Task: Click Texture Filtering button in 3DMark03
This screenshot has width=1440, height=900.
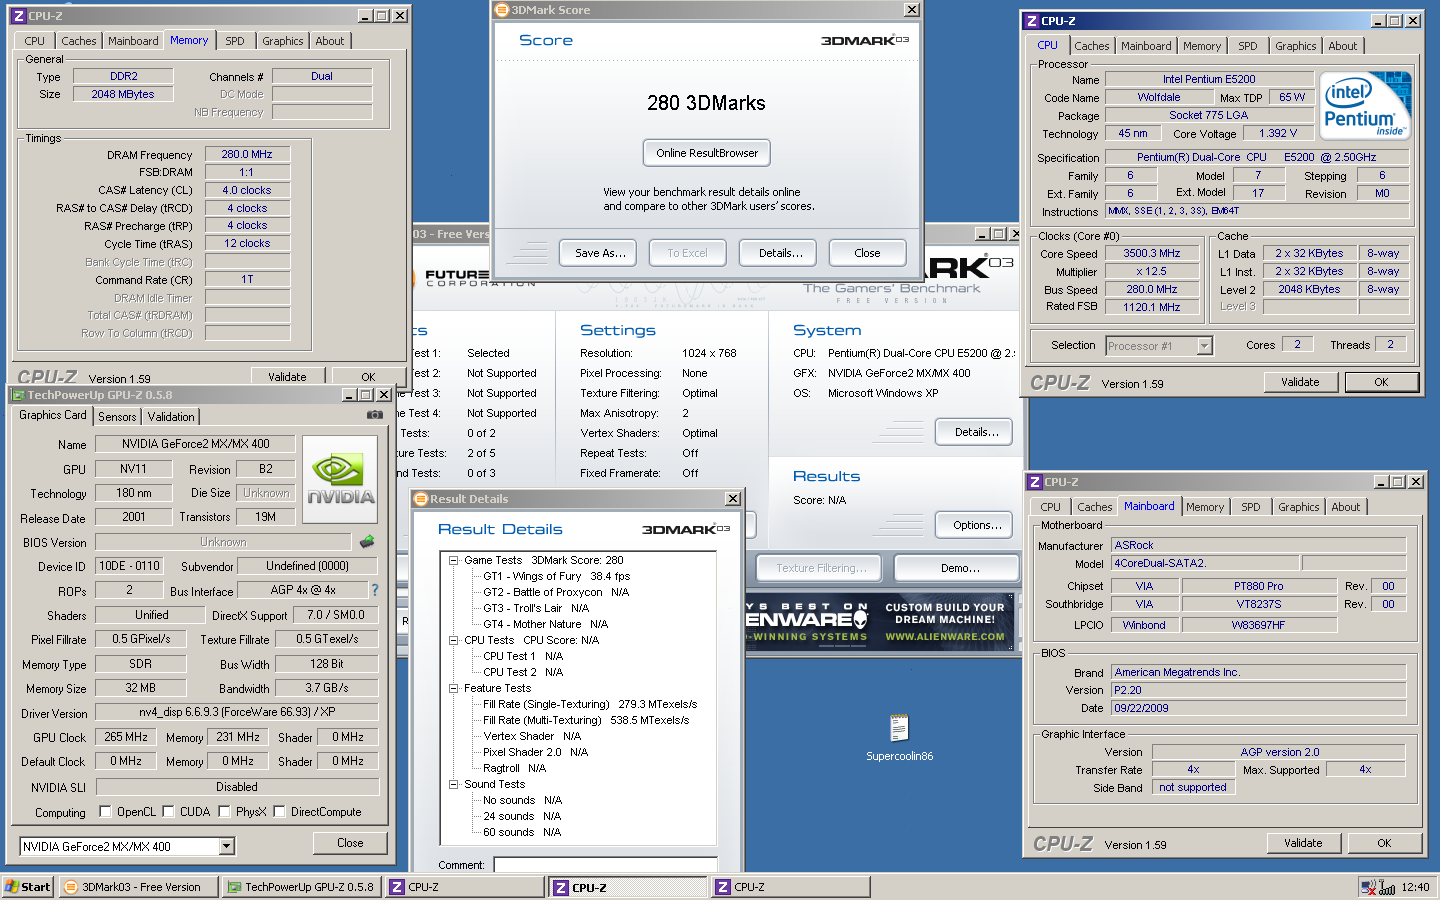Action: tap(818, 568)
